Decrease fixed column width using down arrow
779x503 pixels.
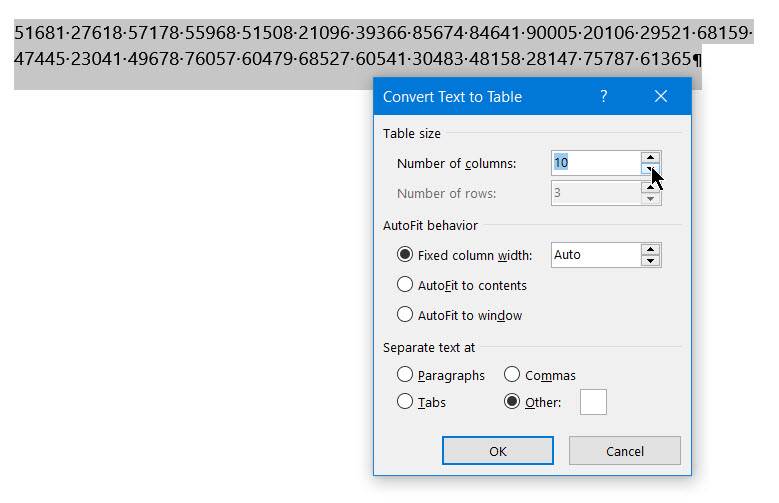click(x=650, y=261)
